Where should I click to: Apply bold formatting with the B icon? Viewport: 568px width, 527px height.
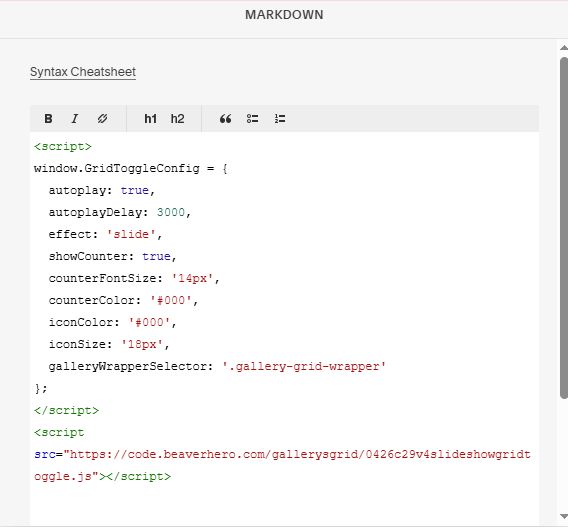pyautogui.click(x=48, y=118)
